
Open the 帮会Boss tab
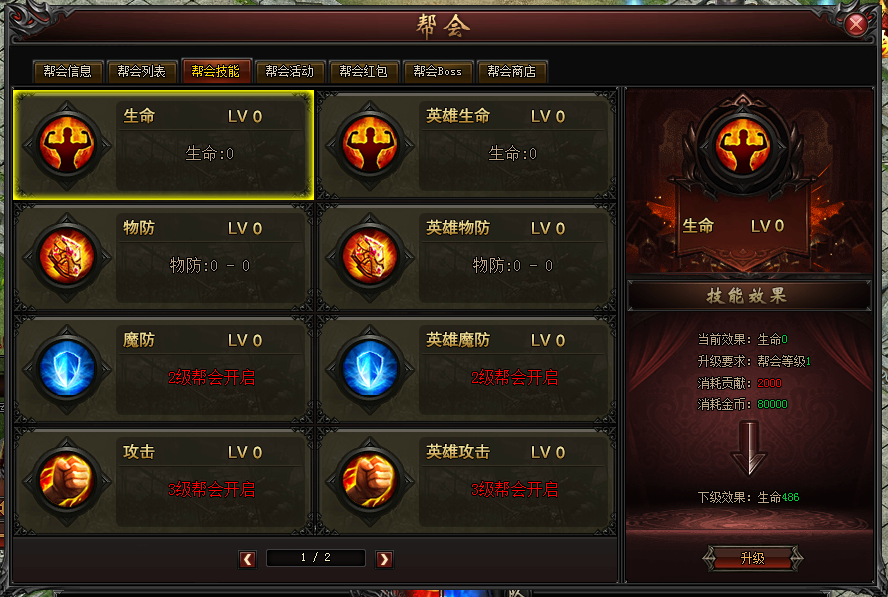coord(438,71)
